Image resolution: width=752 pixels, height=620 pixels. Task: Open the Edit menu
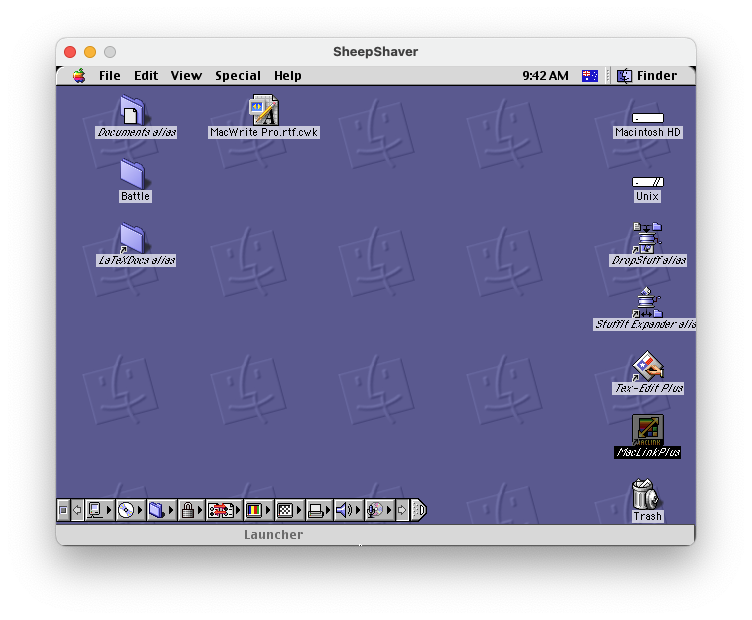tap(146, 76)
